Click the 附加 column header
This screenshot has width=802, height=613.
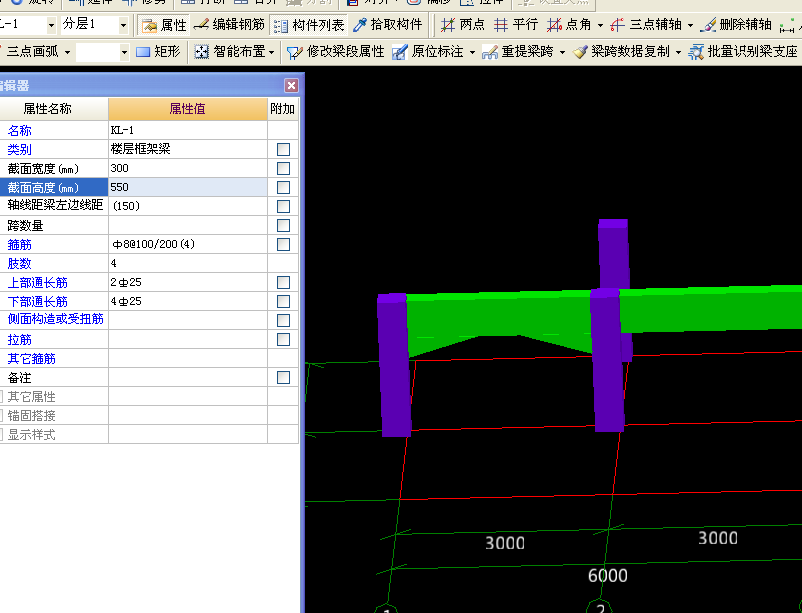pyautogui.click(x=283, y=109)
